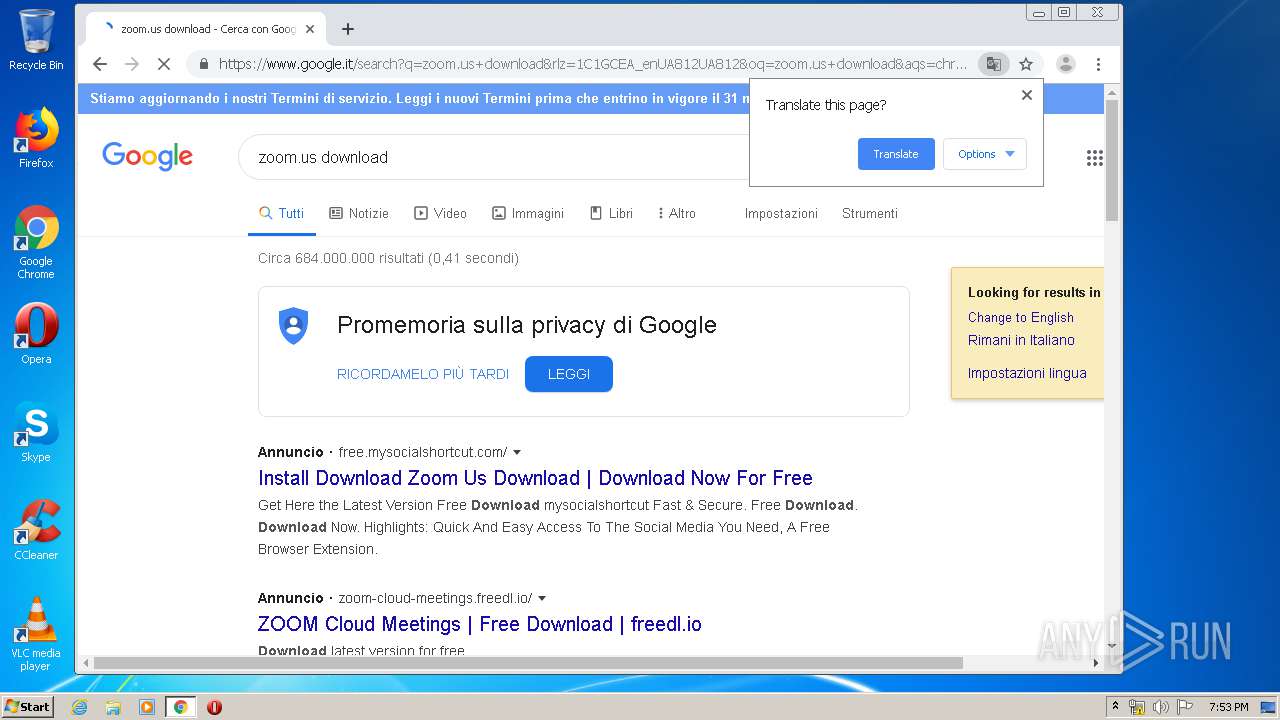
Task: Switch to Notizie tab
Action: pos(359,213)
